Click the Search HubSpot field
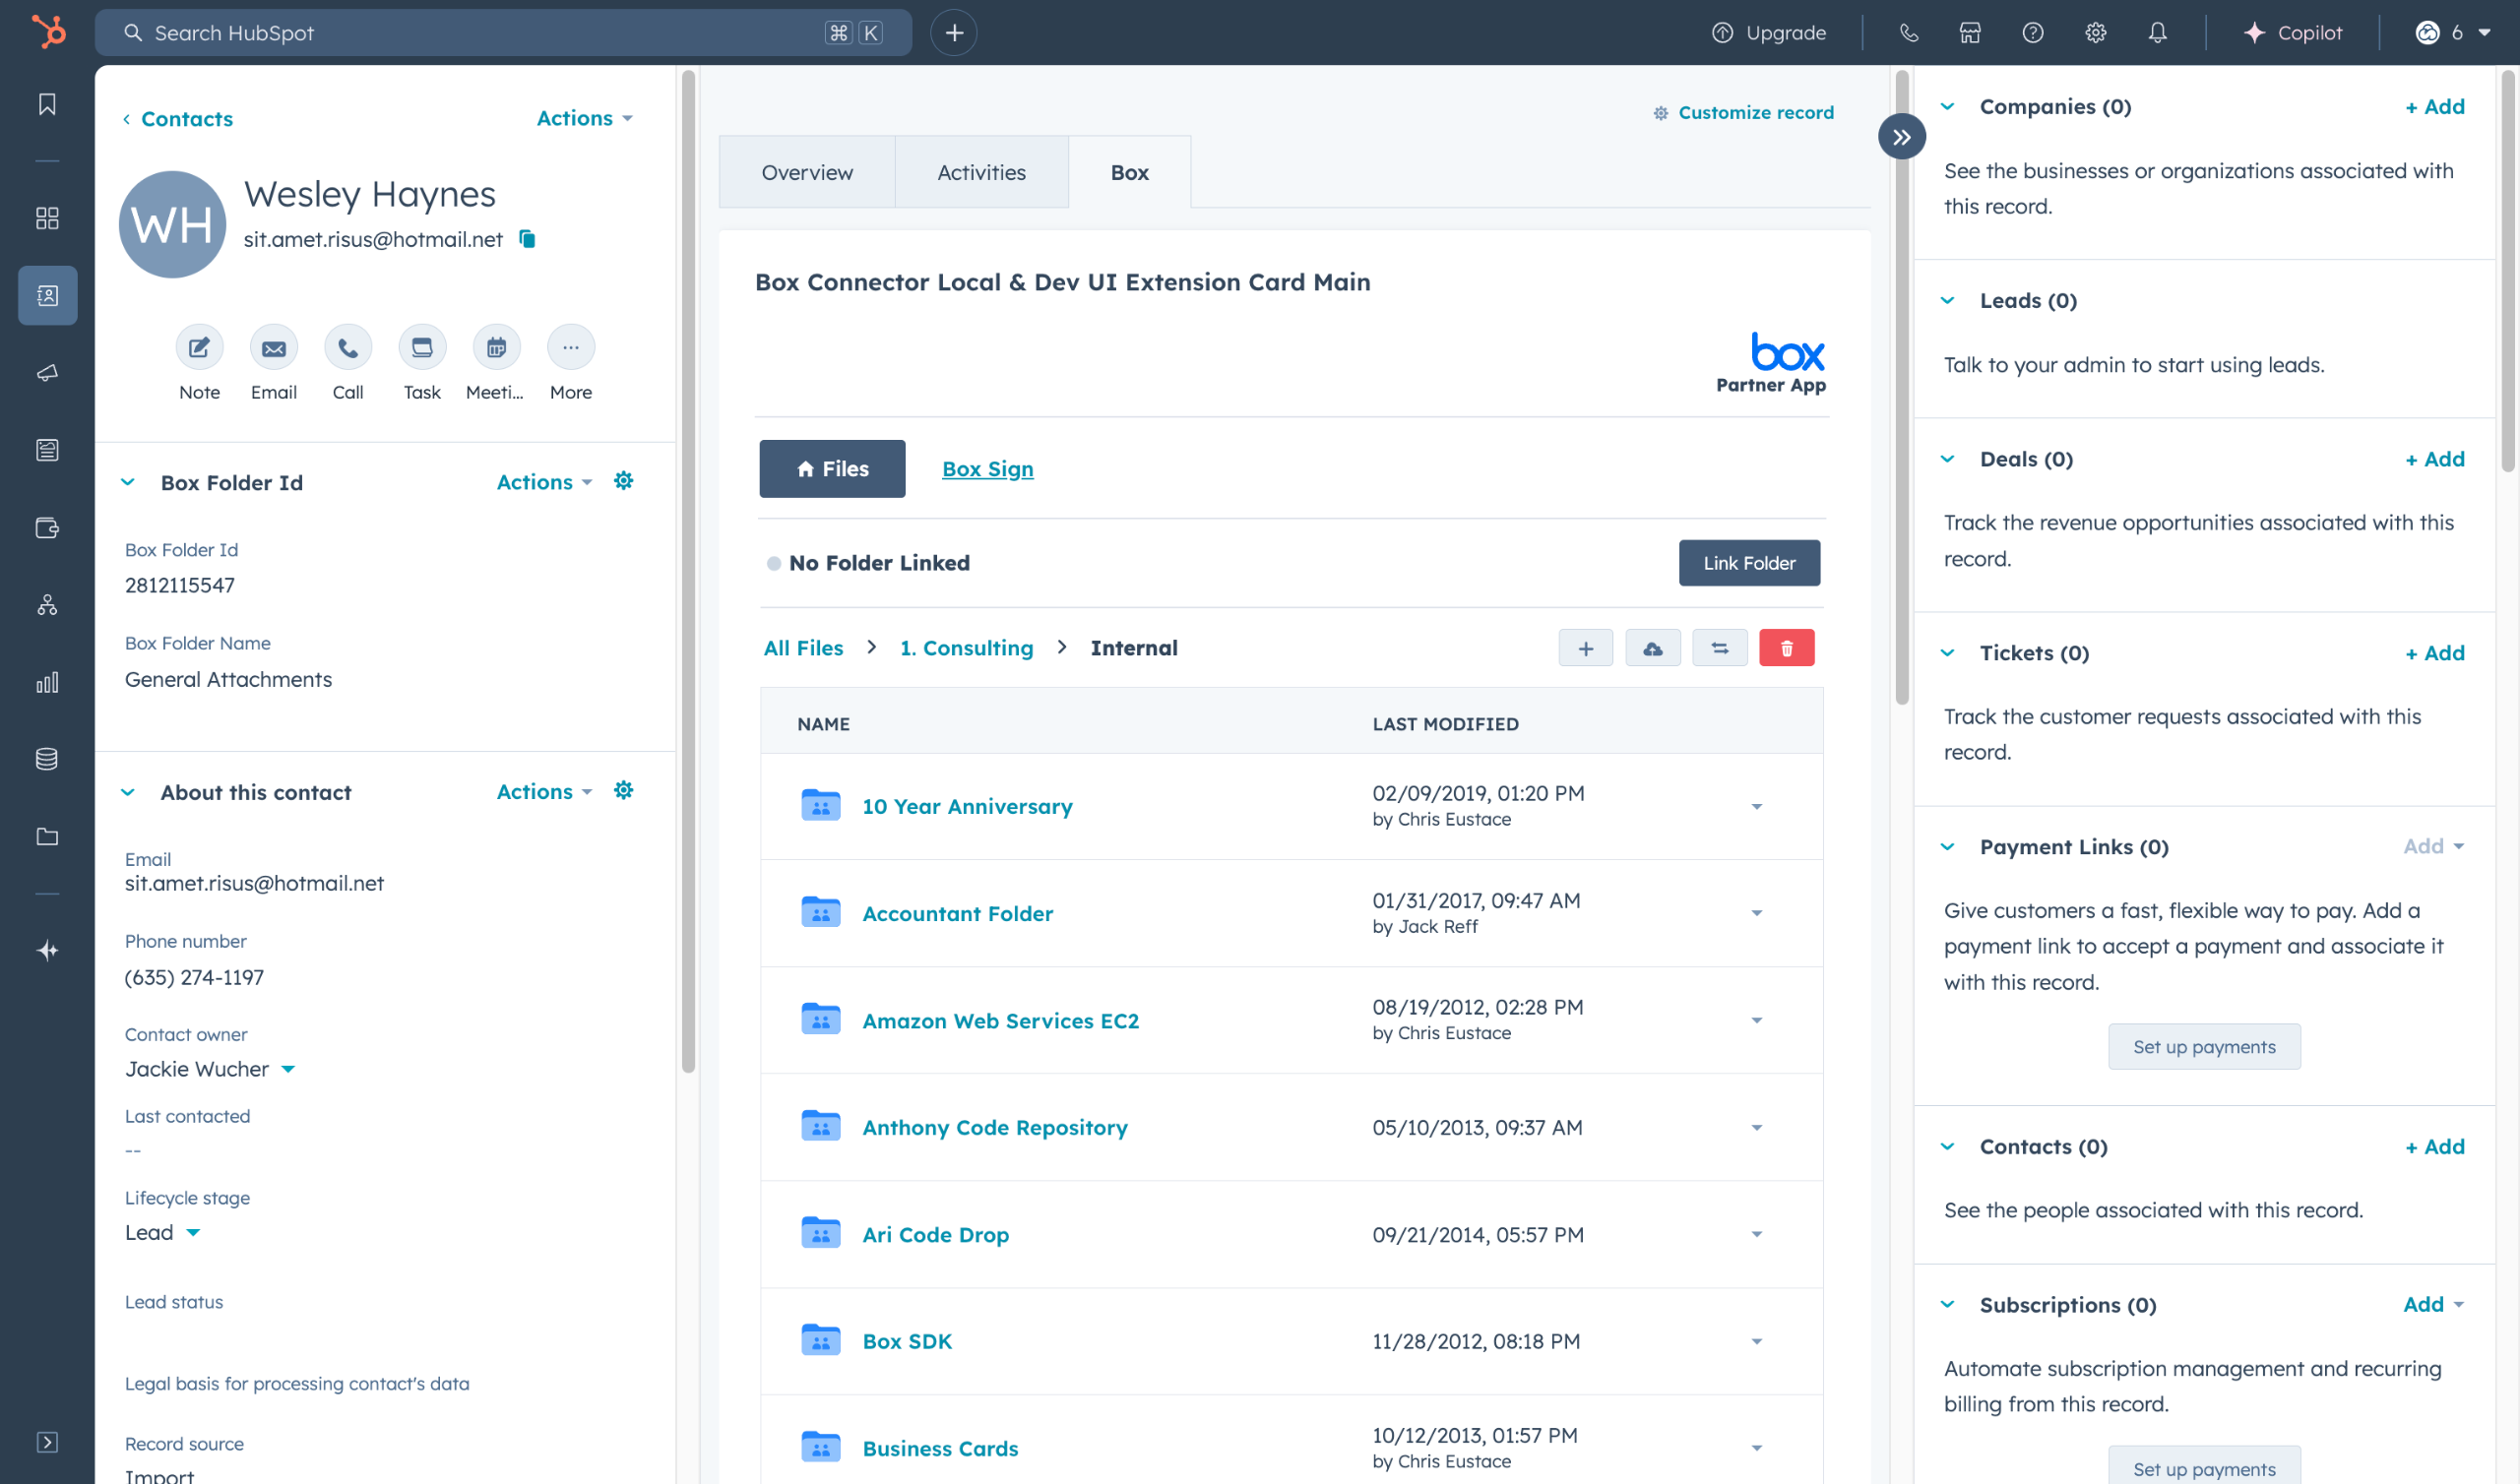2520x1484 pixels. click(480, 33)
